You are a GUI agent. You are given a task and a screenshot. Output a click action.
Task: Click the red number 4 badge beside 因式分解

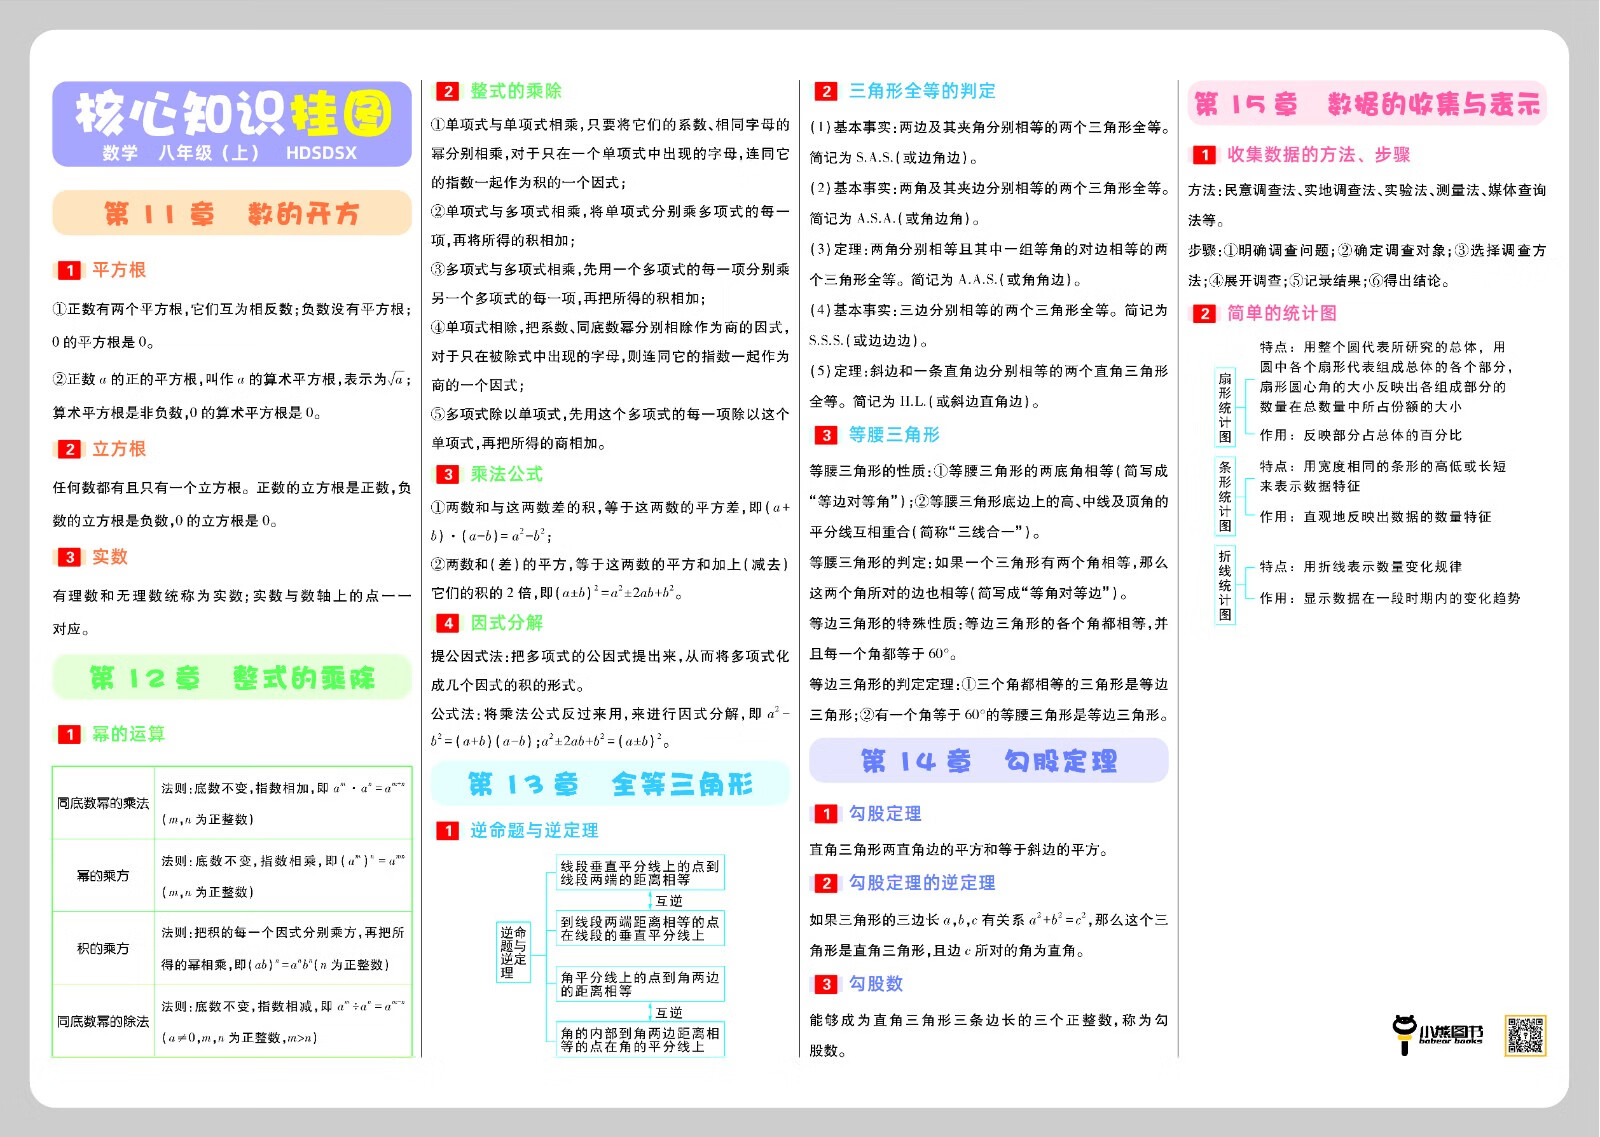(x=448, y=623)
